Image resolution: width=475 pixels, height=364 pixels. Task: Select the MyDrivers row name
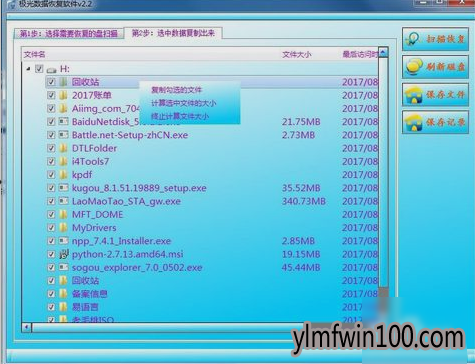click(94, 228)
